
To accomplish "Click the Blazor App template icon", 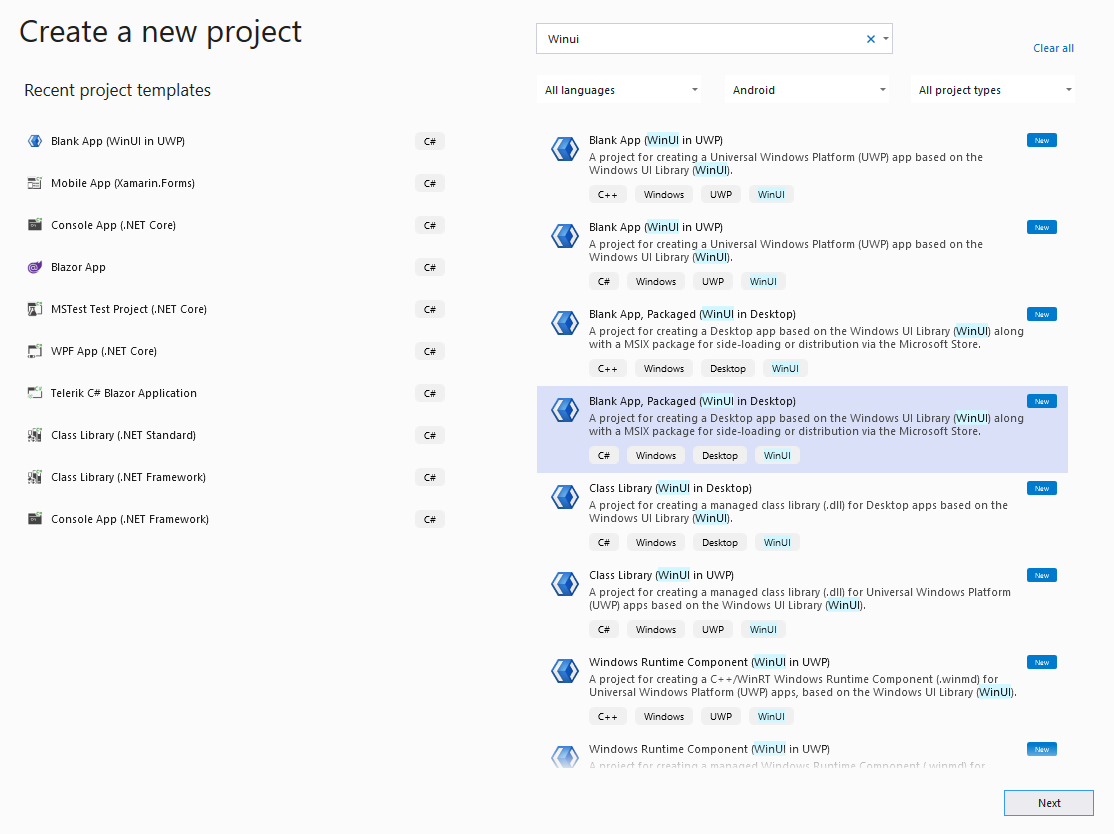I will click(x=35, y=267).
